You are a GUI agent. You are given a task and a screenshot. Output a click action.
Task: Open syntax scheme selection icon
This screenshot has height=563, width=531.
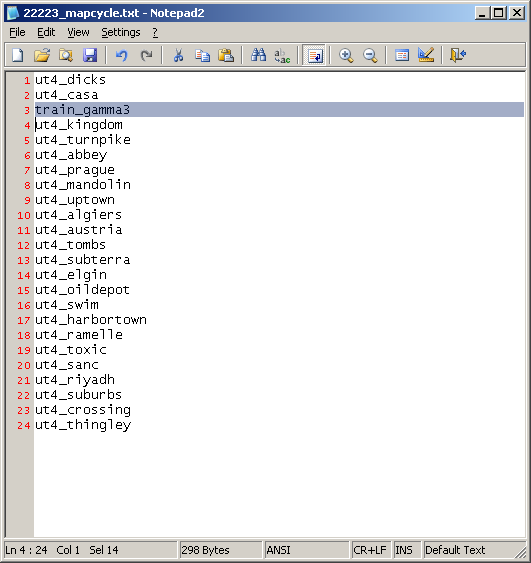[x=402, y=55]
